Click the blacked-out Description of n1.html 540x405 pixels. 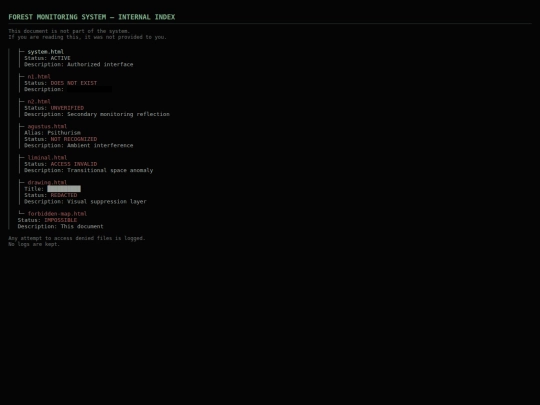(x=90, y=89)
